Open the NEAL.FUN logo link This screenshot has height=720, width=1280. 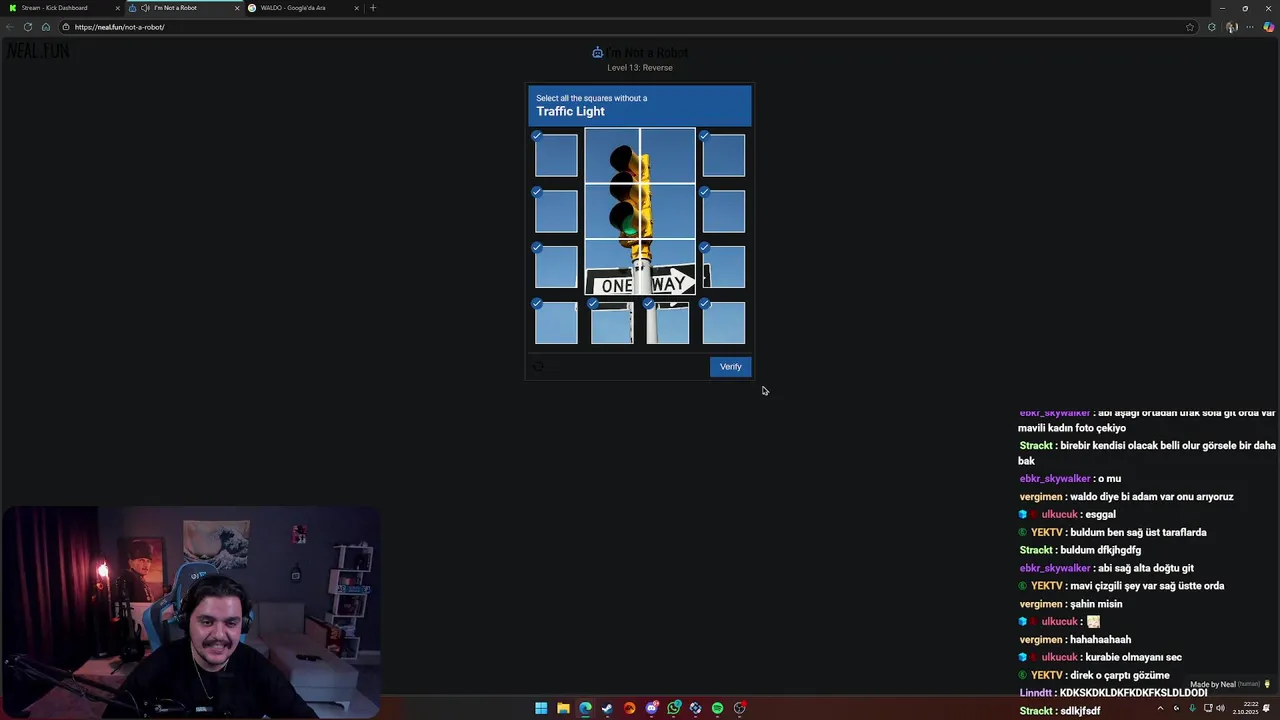coord(38,50)
